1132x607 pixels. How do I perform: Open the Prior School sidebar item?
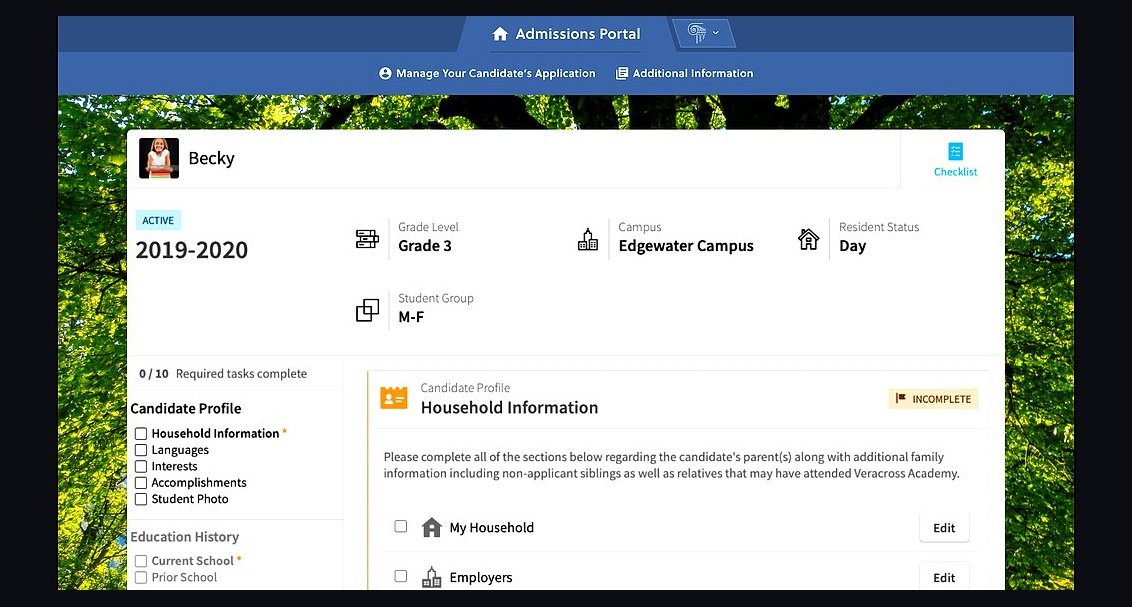pos(184,577)
